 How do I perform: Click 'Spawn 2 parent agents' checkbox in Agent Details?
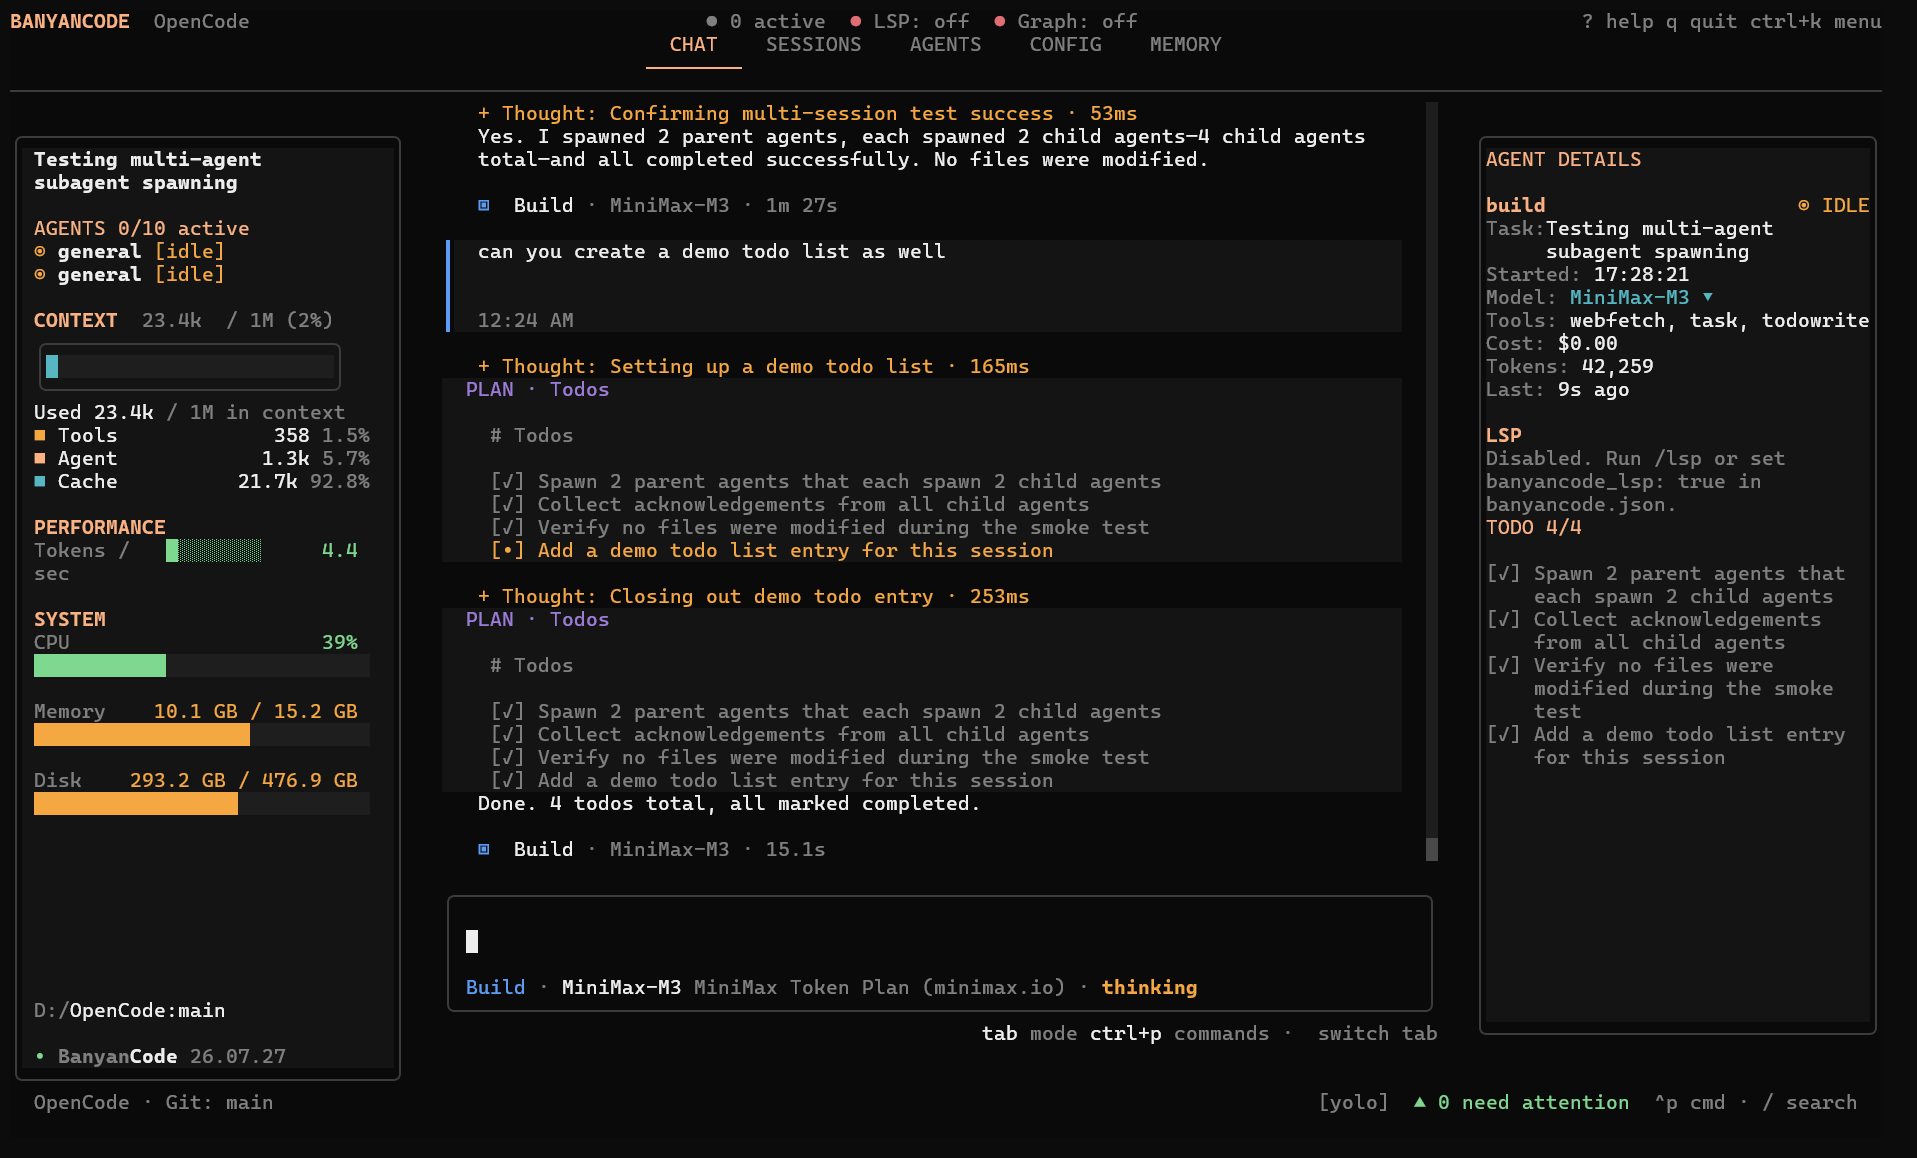[x=1503, y=573]
